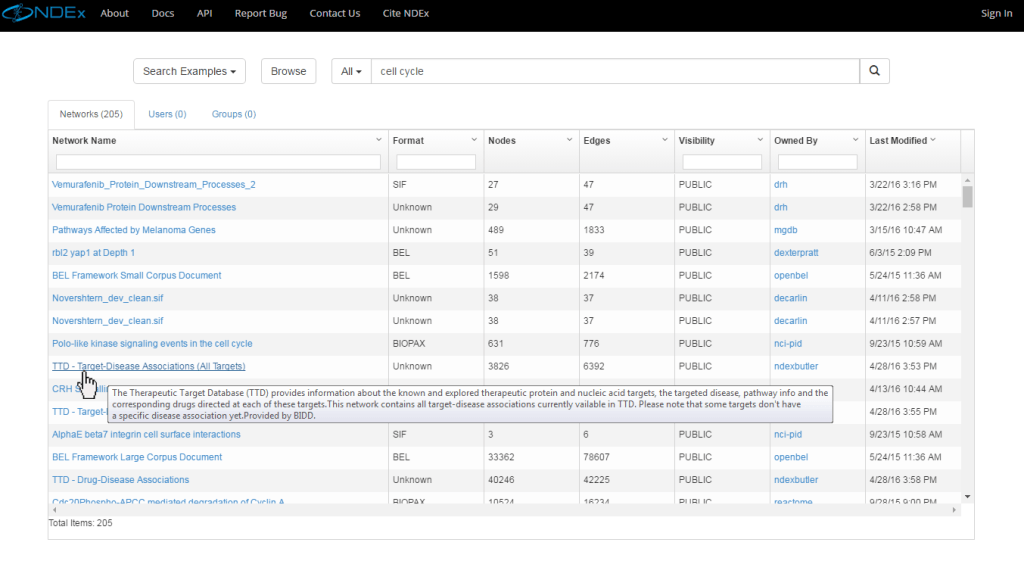Screen dimensions: 1024x561
Task: Open owner nci-pid in Polo-like kinase row
Action: (x=788, y=344)
